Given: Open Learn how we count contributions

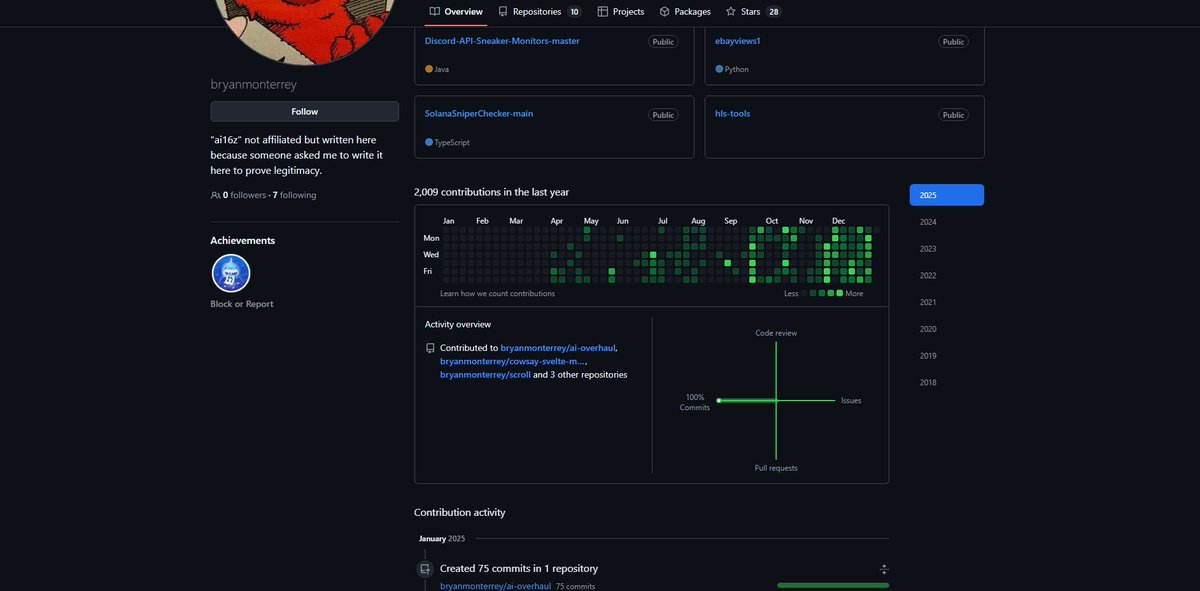Looking at the screenshot, I should 497,294.
